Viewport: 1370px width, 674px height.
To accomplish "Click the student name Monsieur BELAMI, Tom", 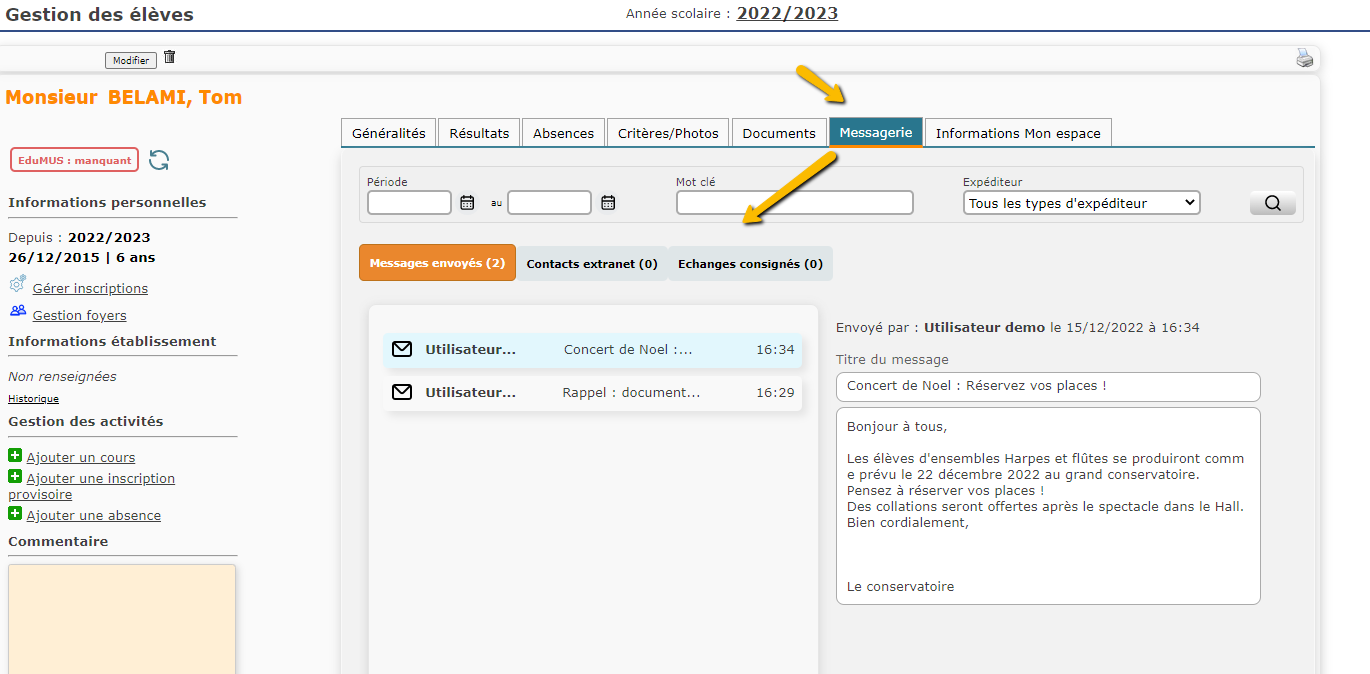I will (x=124, y=97).
